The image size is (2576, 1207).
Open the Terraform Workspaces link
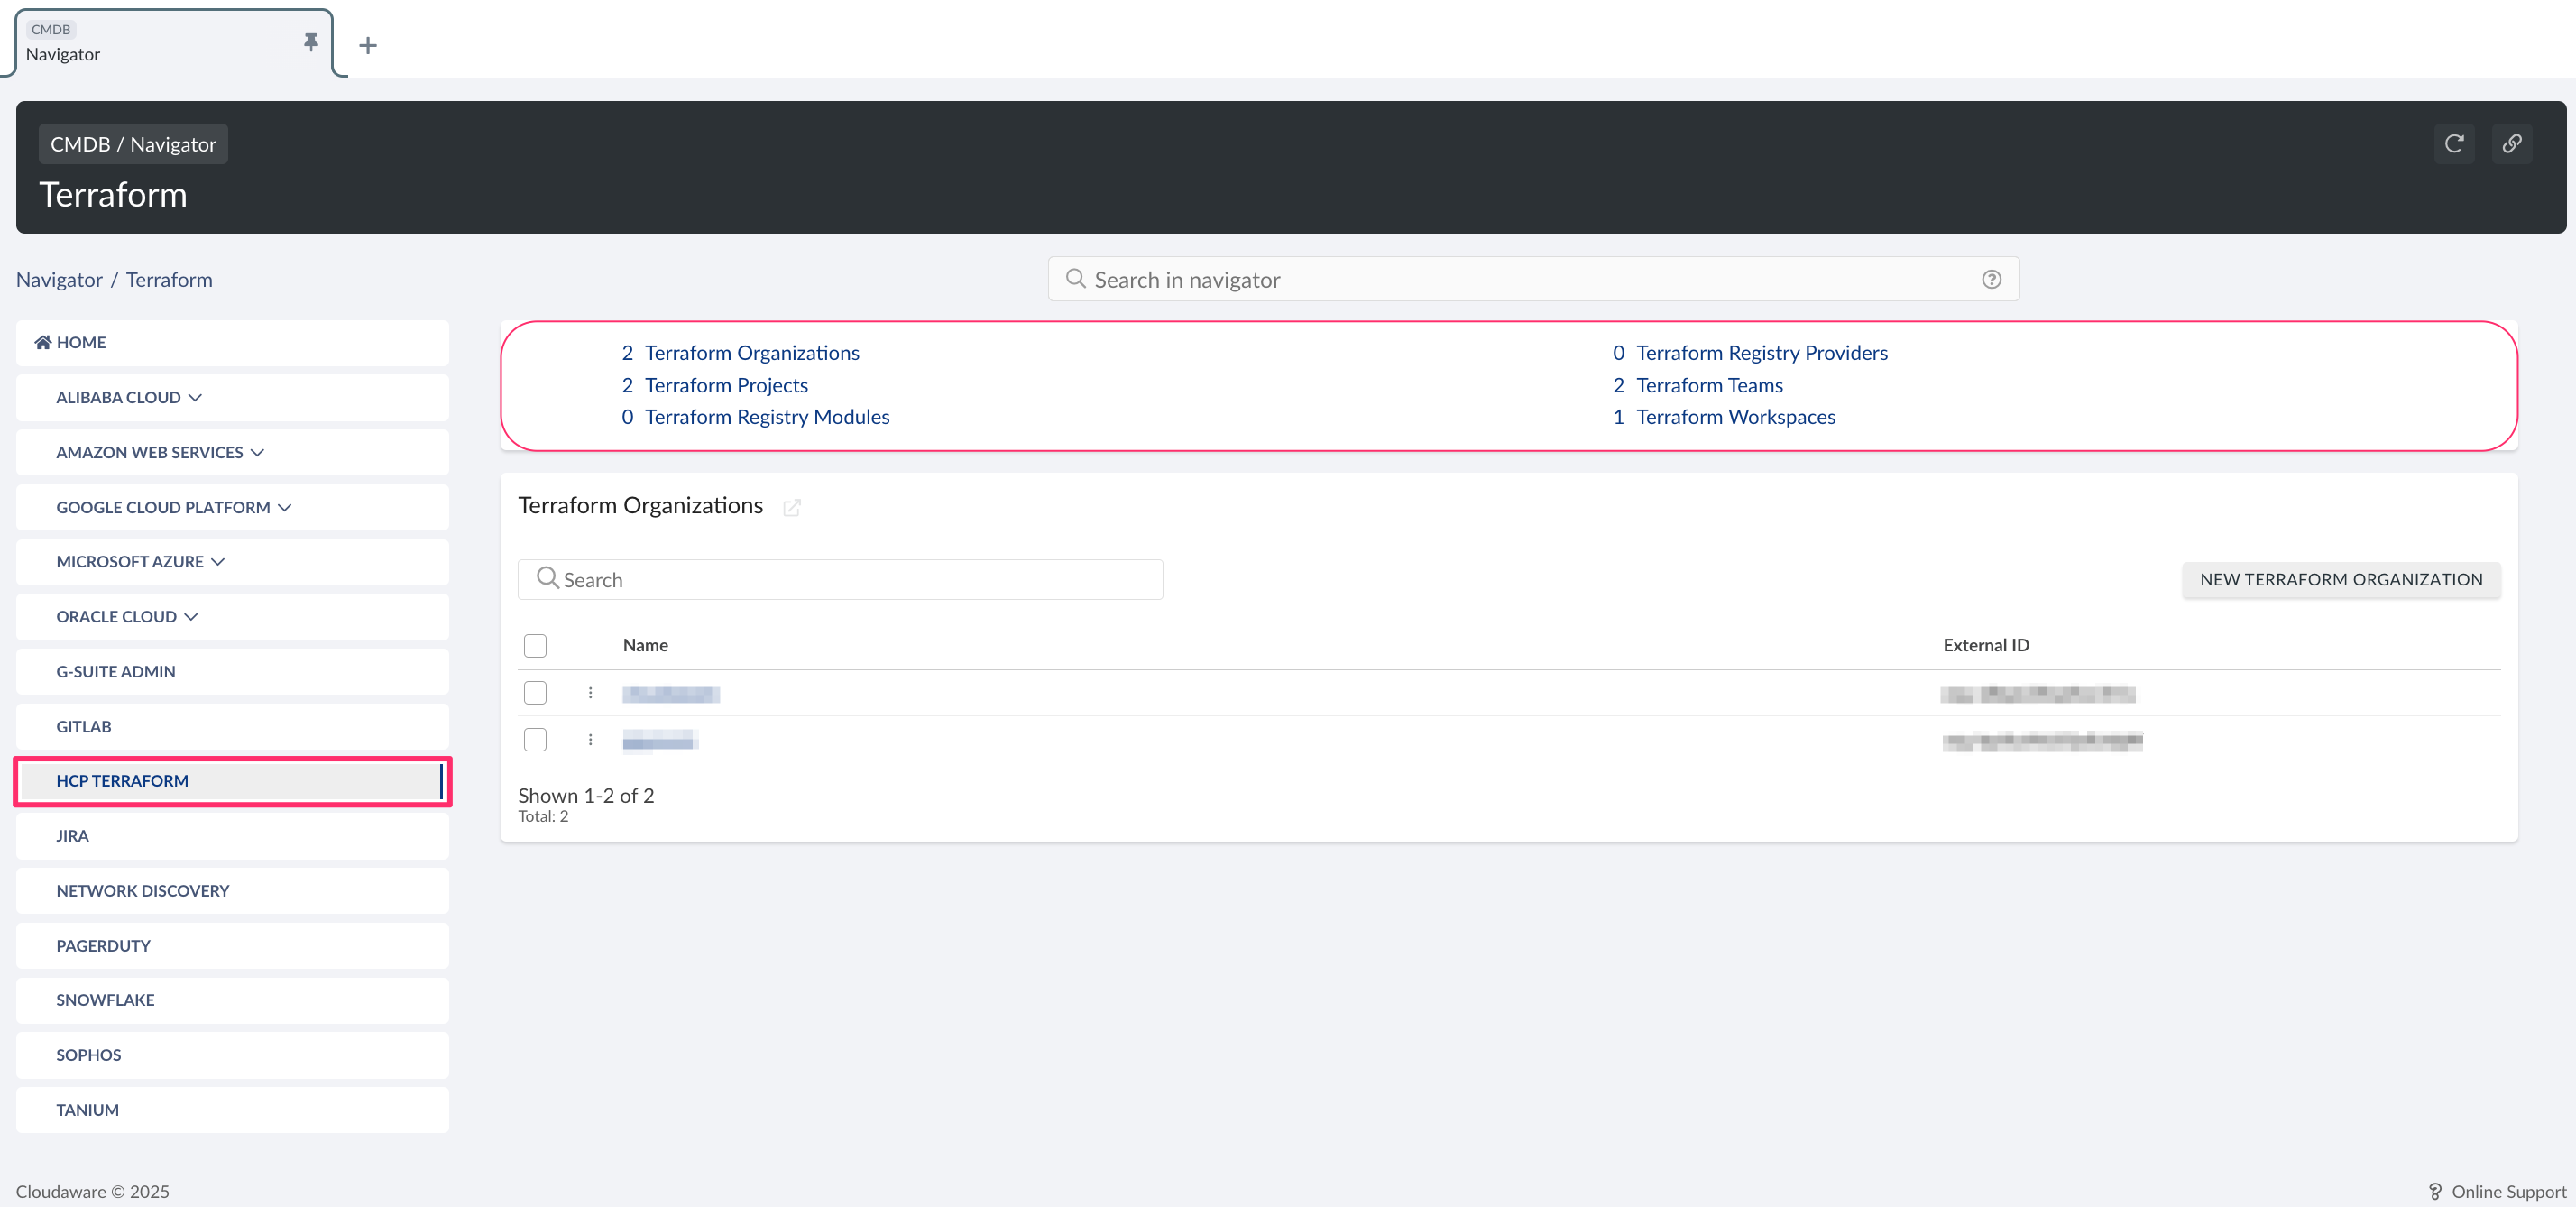[1734, 417]
